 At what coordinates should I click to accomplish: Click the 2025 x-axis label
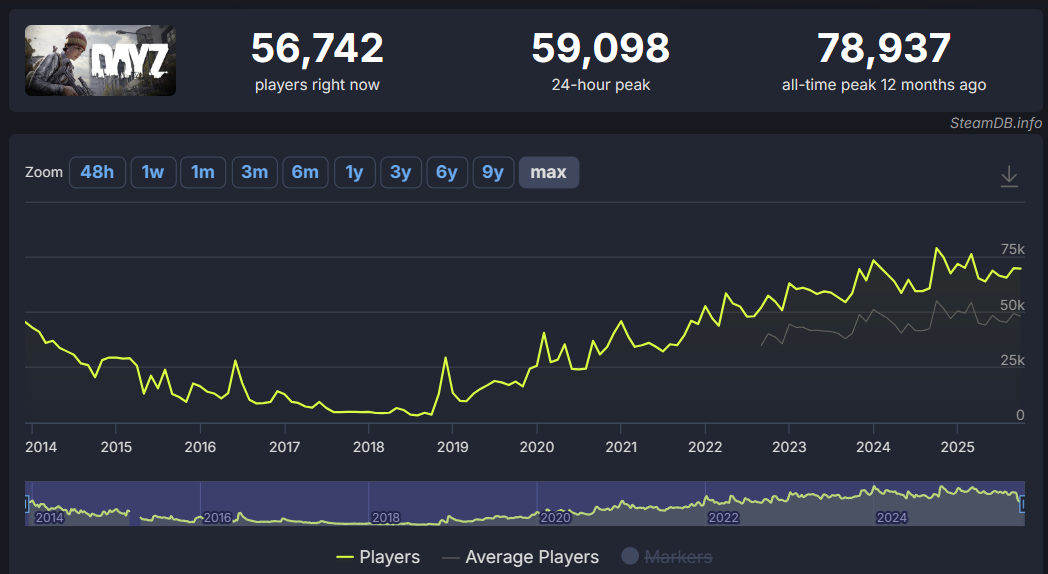coord(957,447)
